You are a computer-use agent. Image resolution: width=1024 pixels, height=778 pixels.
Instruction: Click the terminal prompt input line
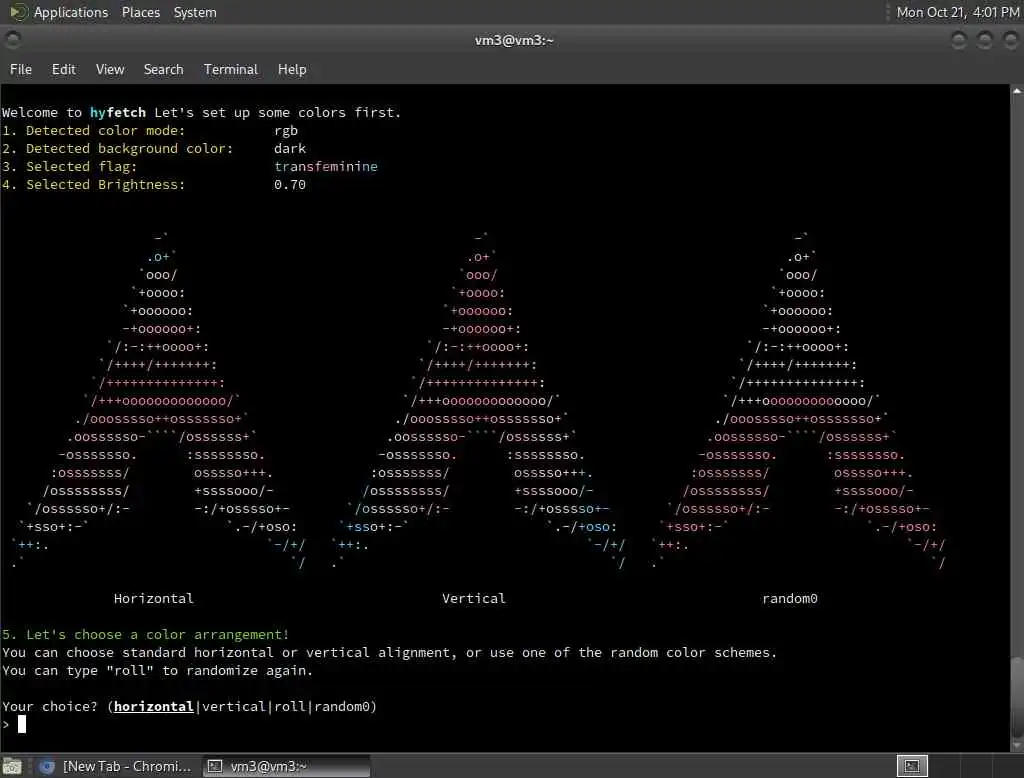(505, 724)
